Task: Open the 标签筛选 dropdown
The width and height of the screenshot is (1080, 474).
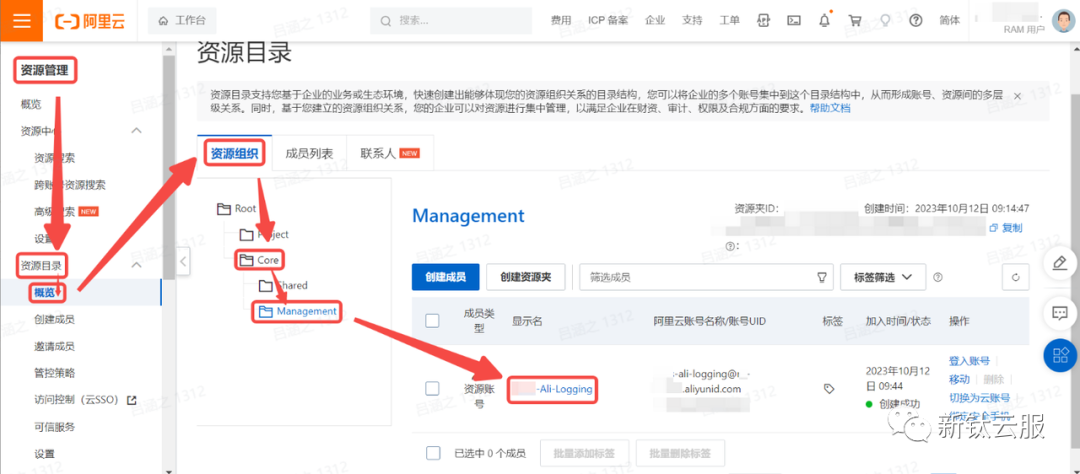Action: tap(882, 277)
